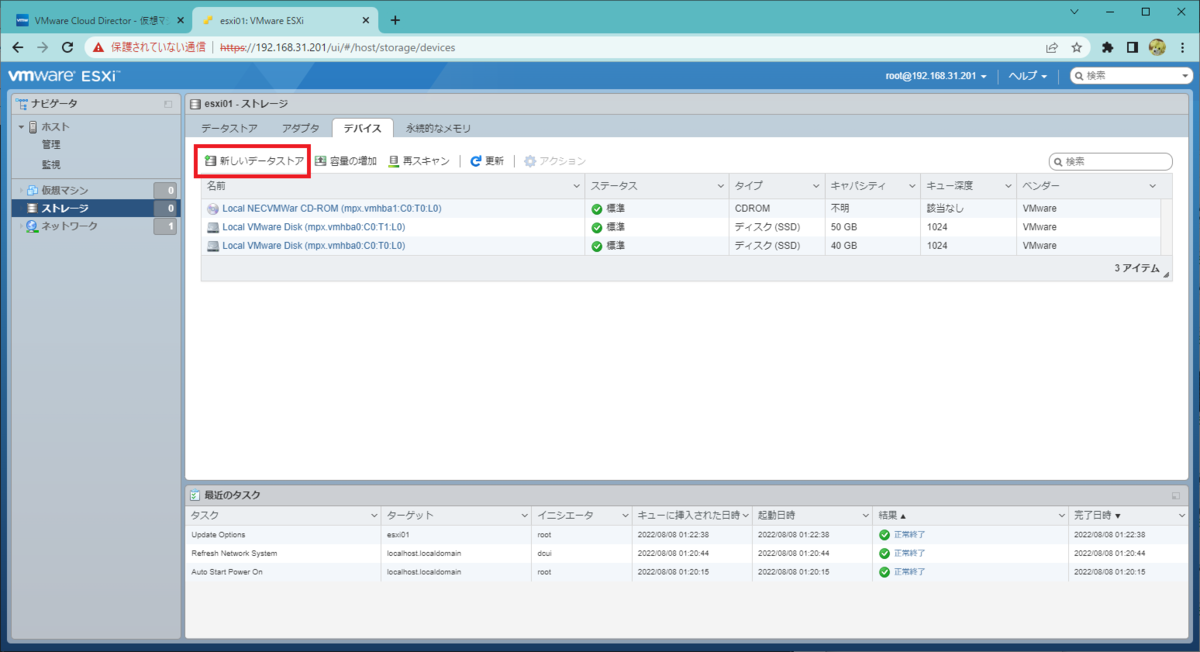Click the Refresh (更新) toolbar button
Screen dimensions: 1200x652
coord(487,161)
